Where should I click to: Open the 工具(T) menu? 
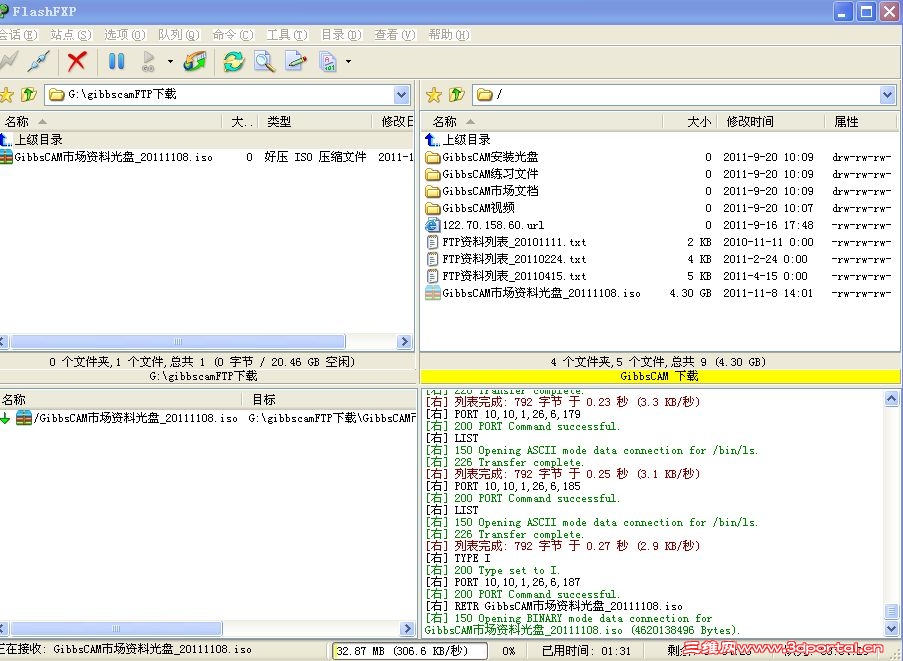point(287,35)
